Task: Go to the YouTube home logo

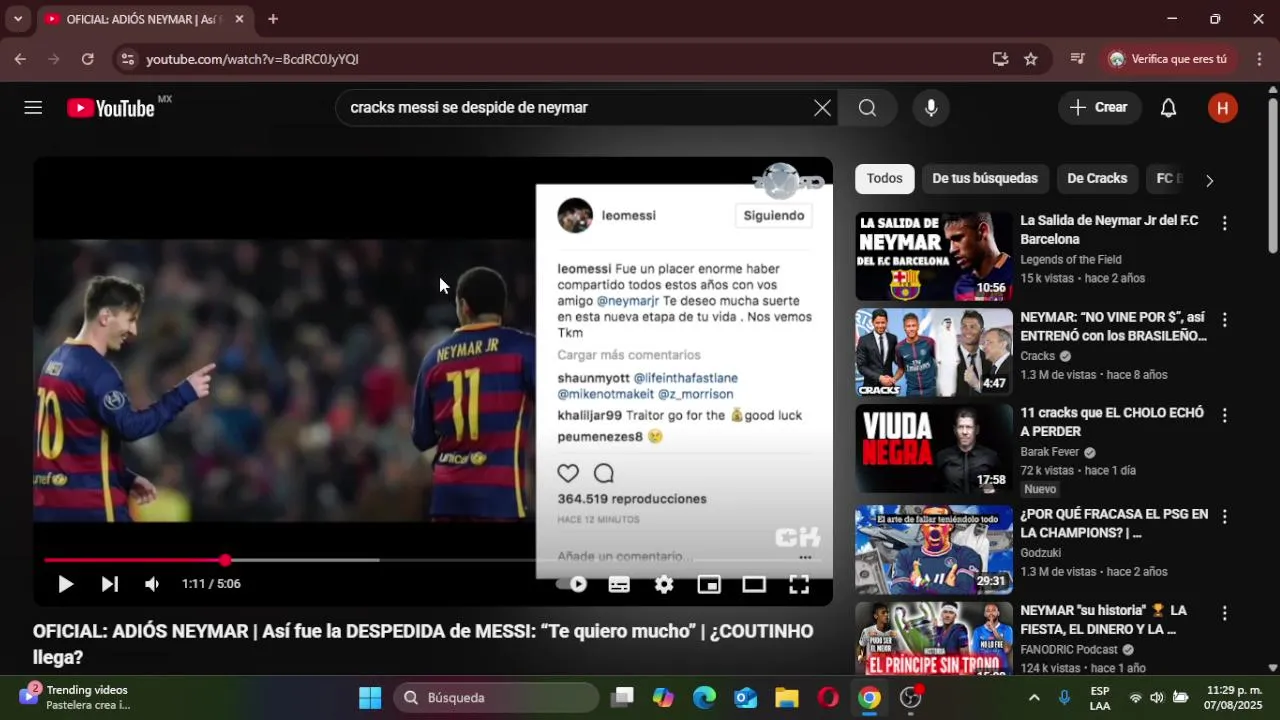Action: (x=111, y=108)
